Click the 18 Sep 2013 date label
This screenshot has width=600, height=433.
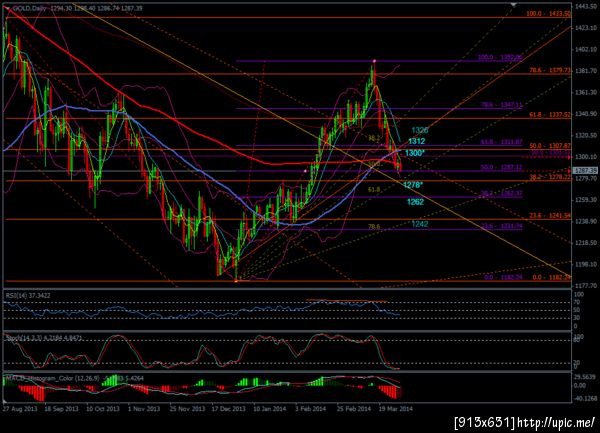pyautogui.click(x=61, y=409)
